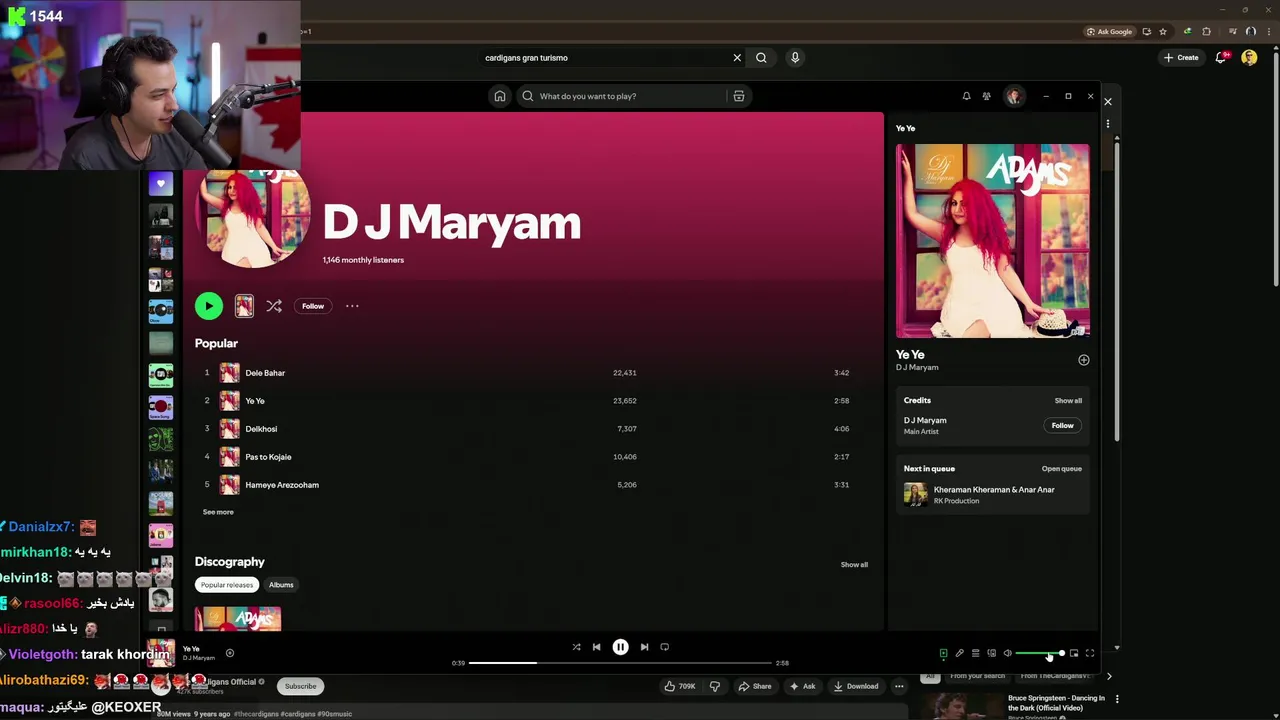Click Ask button under YouTube video
The image size is (1280, 720).
803,687
